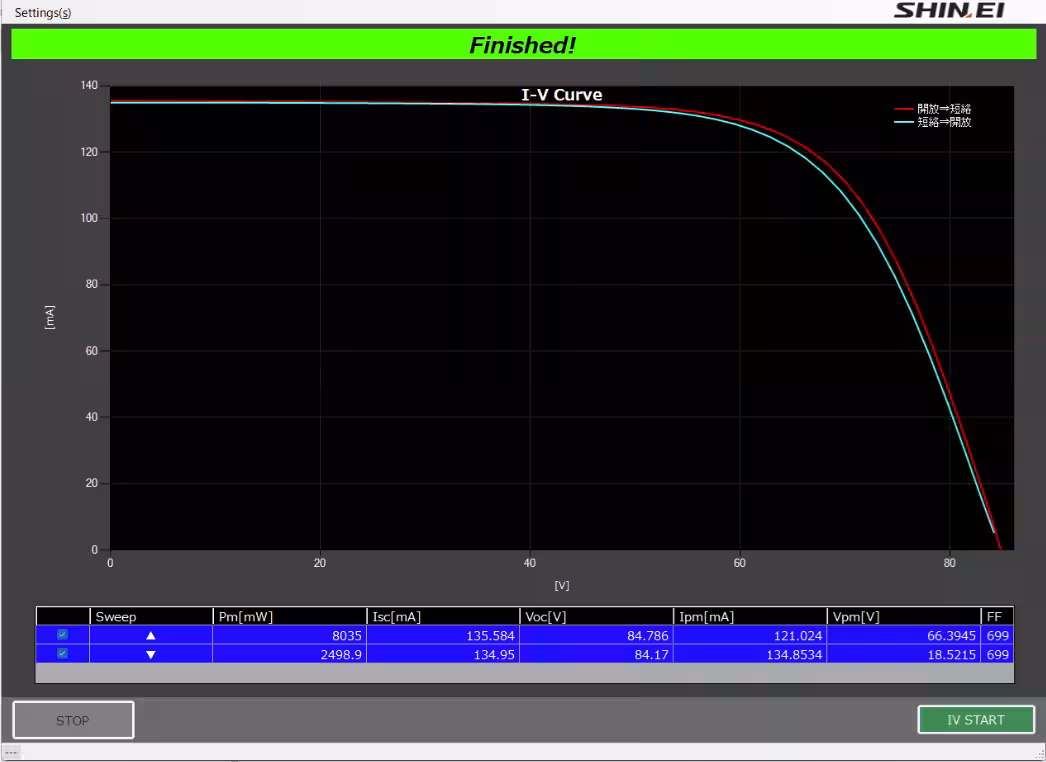Select the Pm value 2498.9 cell
1046x762 pixels.
pos(289,654)
